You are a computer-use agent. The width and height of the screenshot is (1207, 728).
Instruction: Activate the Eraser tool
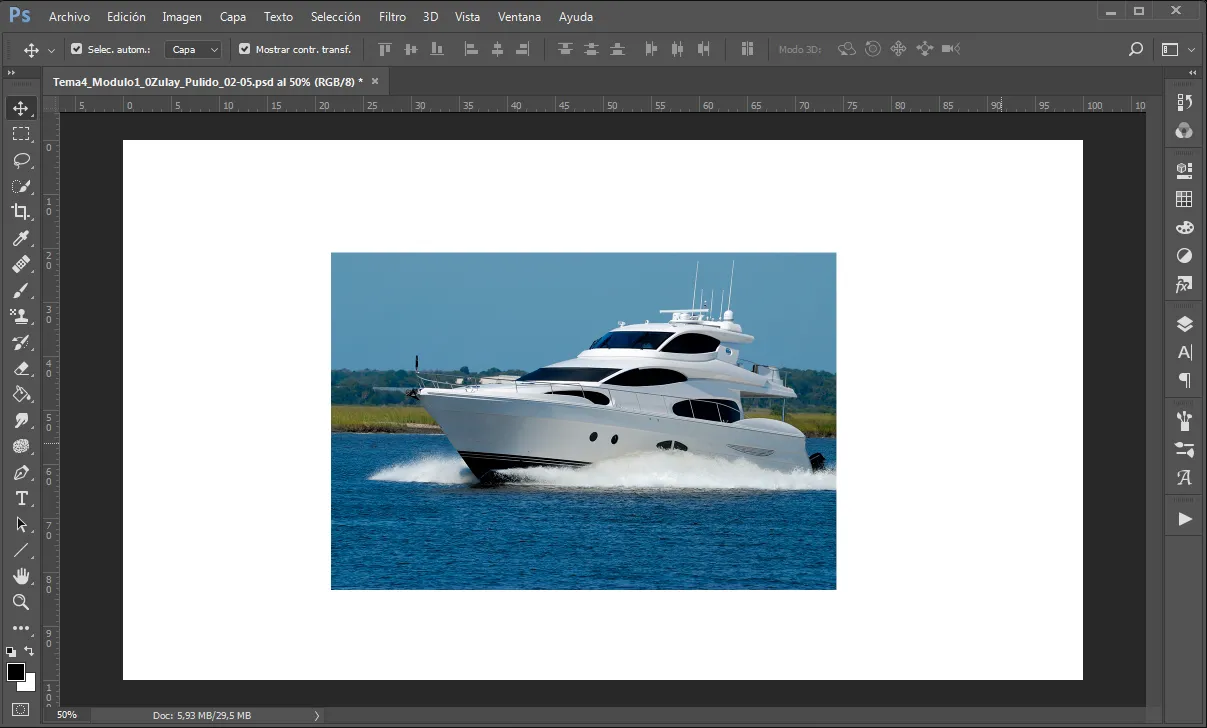(21, 368)
